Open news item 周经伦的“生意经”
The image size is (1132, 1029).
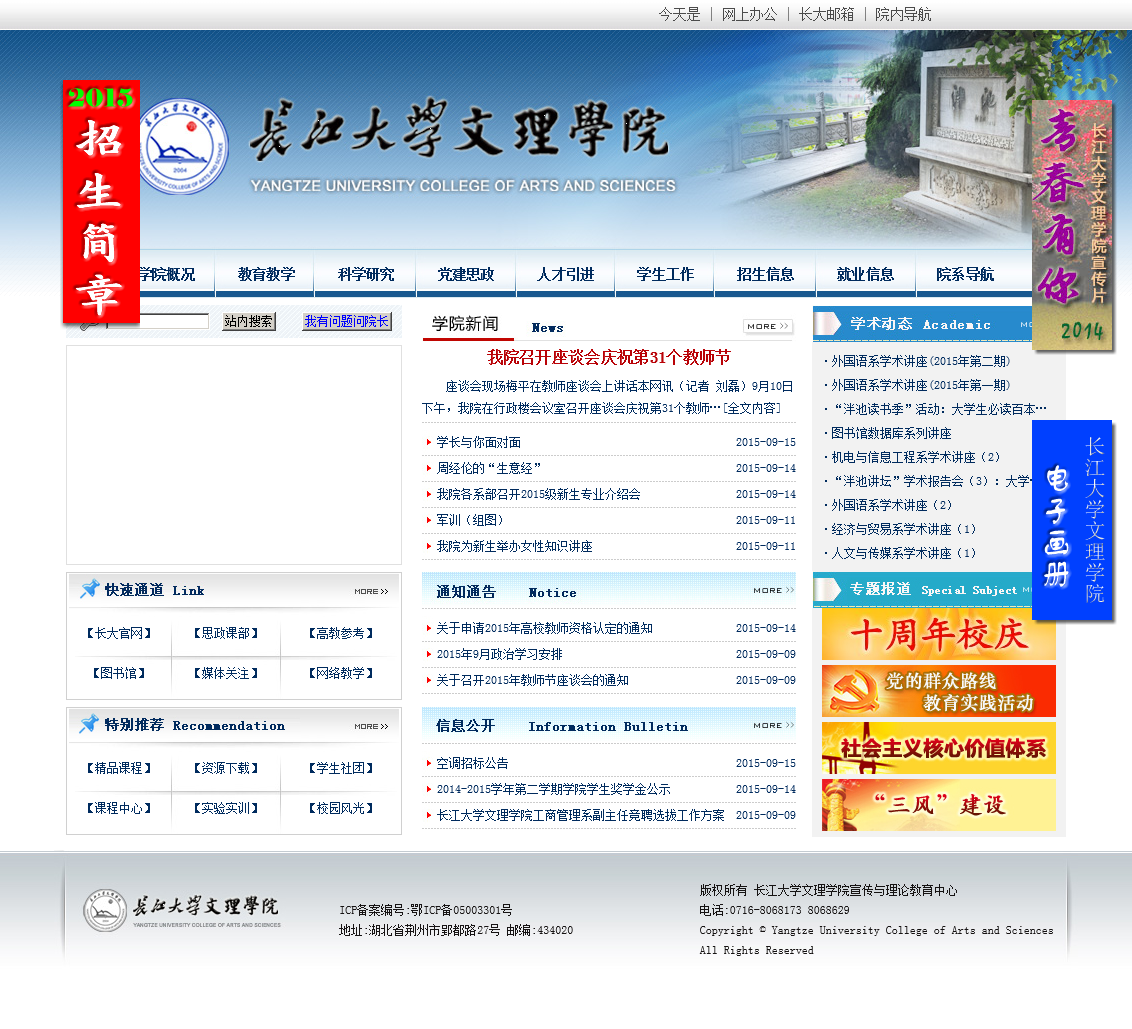[x=489, y=468]
